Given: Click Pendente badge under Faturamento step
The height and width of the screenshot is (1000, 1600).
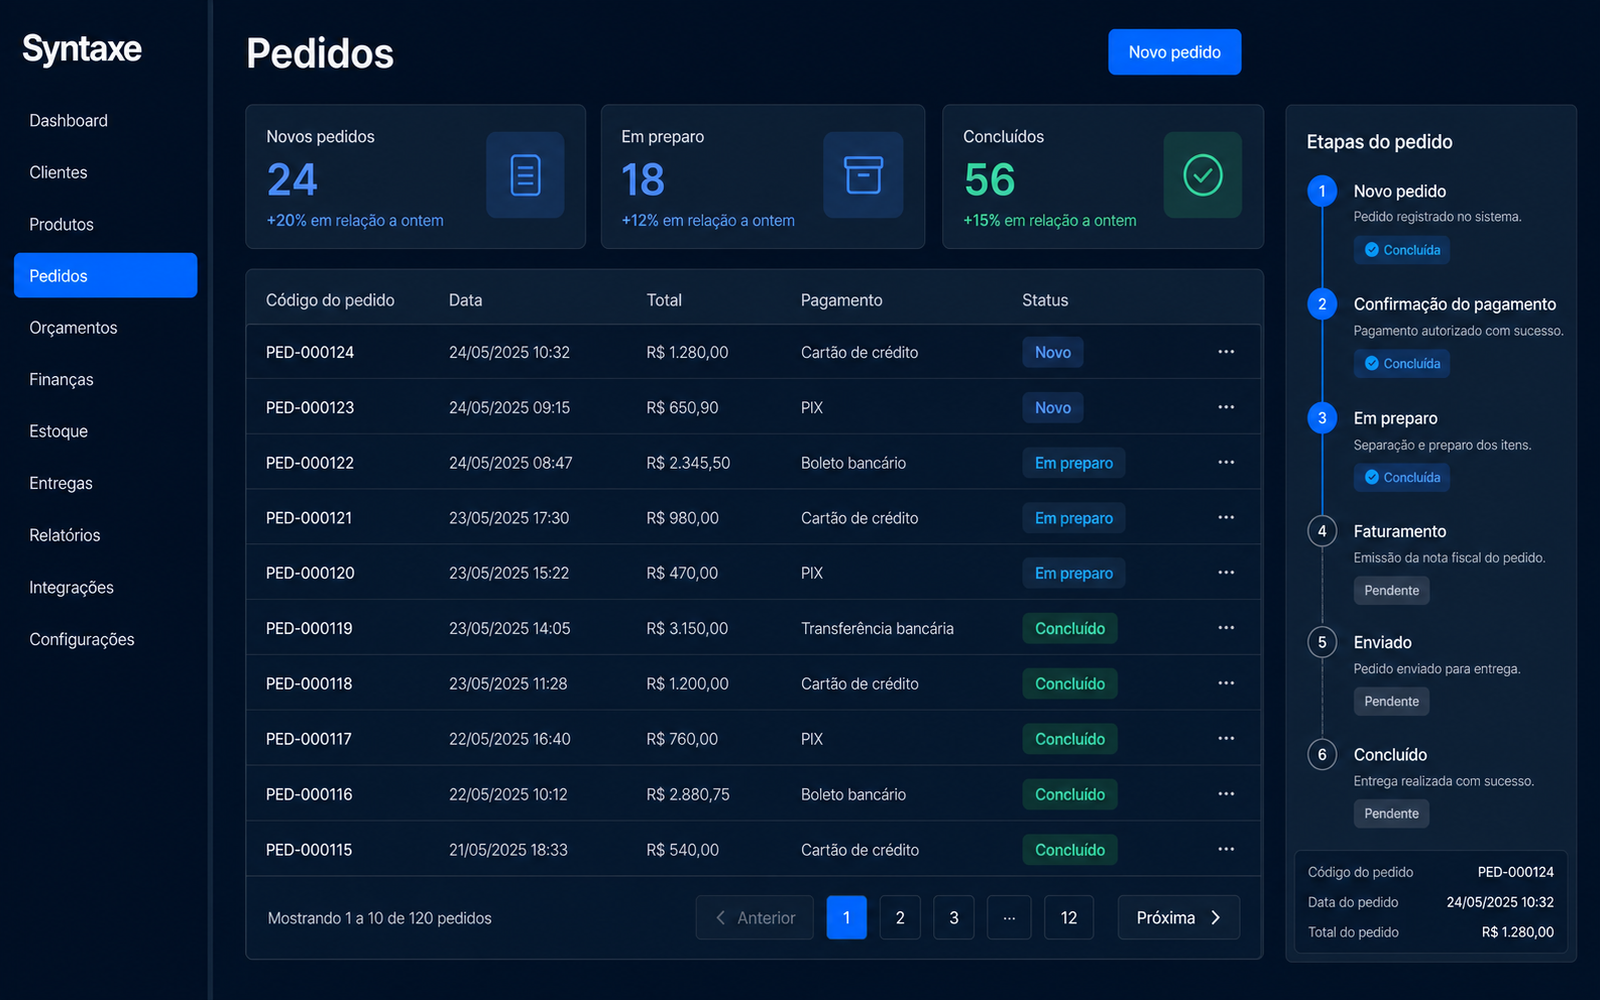Looking at the screenshot, I should tap(1392, 590).
